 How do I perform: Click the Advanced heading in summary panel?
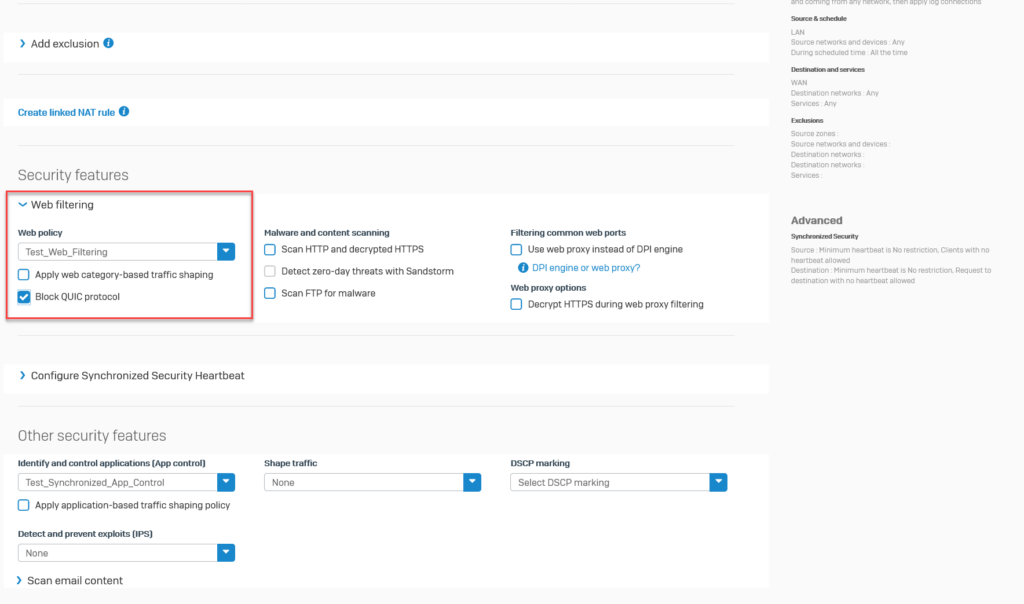coord(816,221)
